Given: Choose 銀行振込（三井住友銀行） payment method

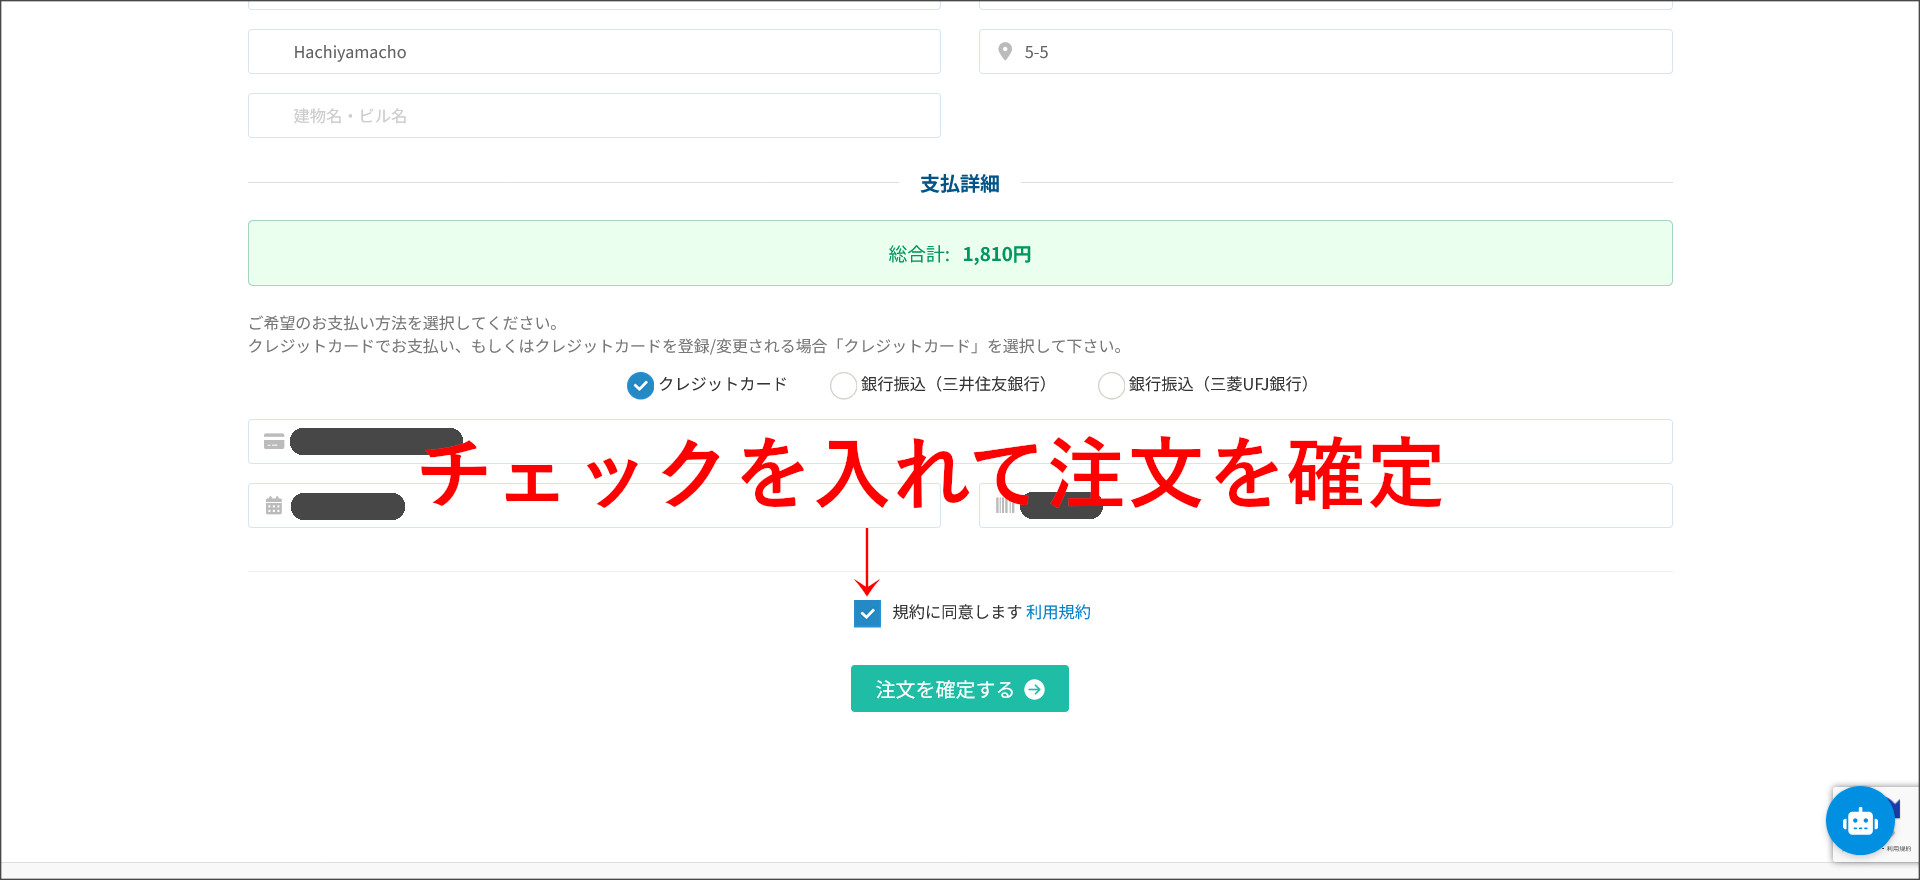Looking at the screenshot, I should tap(843, 385).
